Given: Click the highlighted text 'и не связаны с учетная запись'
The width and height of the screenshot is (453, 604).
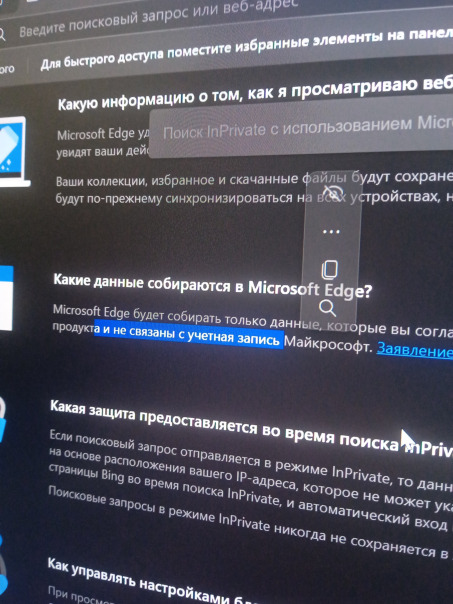Looking at the screenshot, I should tap(189, 335).
